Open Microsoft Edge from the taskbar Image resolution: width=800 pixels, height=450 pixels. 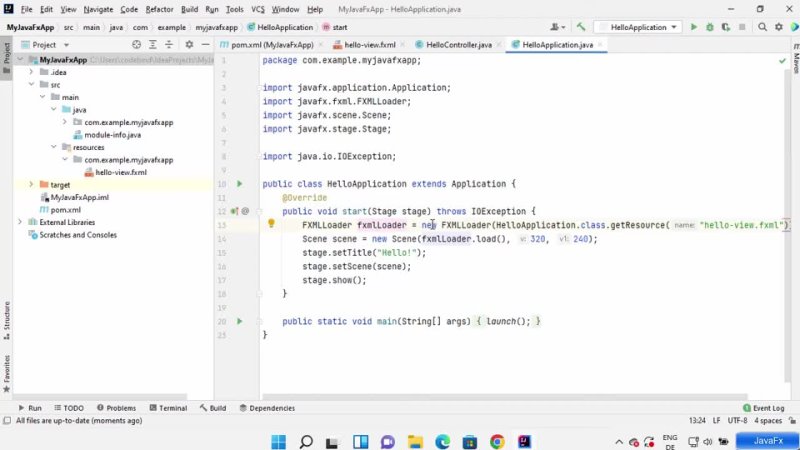(x=442, y=441)
